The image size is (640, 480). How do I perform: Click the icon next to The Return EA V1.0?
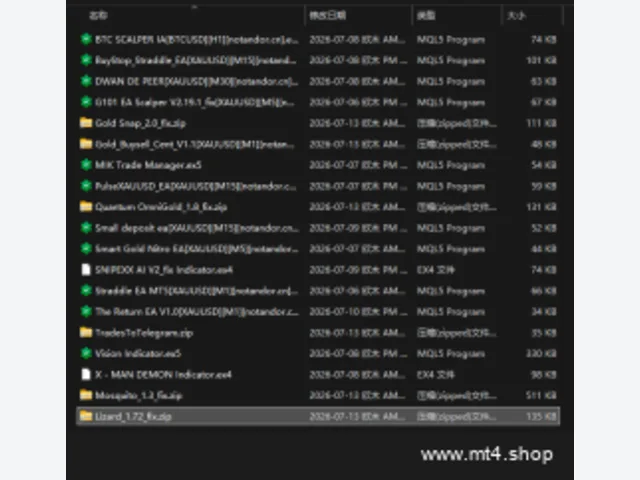(x=86, y=311)
